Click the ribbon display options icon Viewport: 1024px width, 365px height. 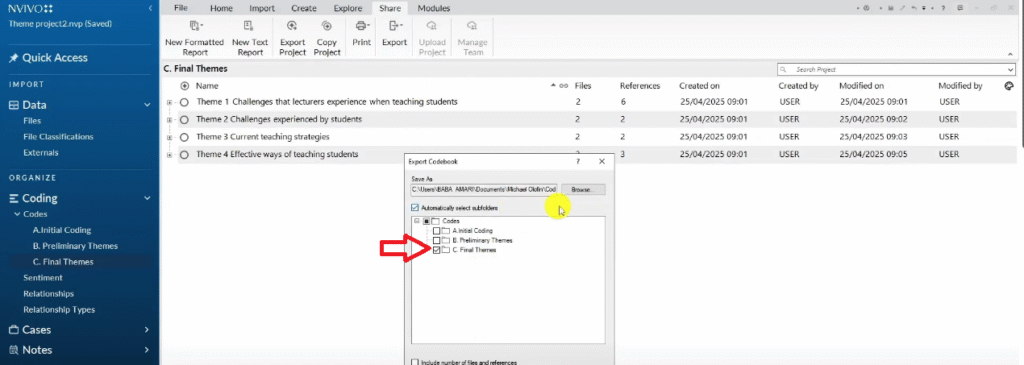(960, 8)
